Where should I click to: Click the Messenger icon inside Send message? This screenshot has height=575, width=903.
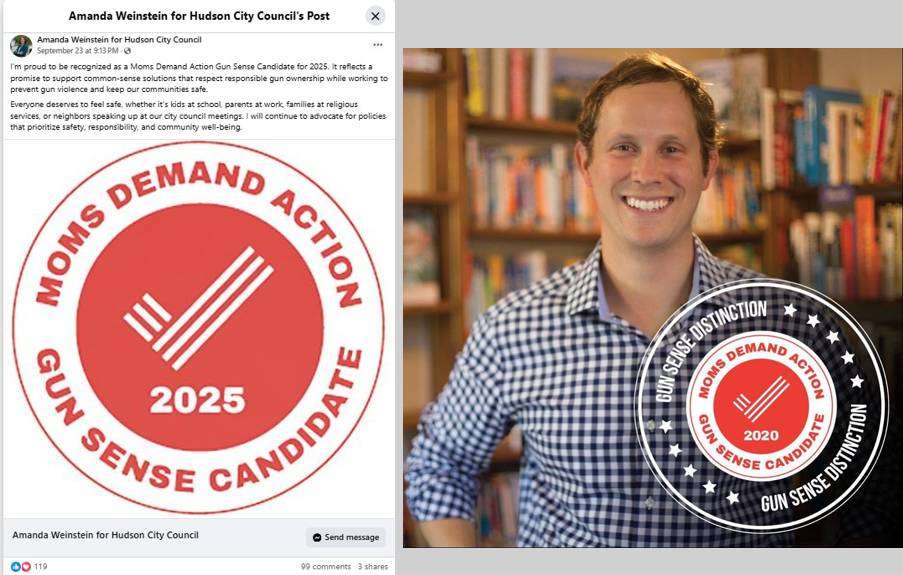317,537
